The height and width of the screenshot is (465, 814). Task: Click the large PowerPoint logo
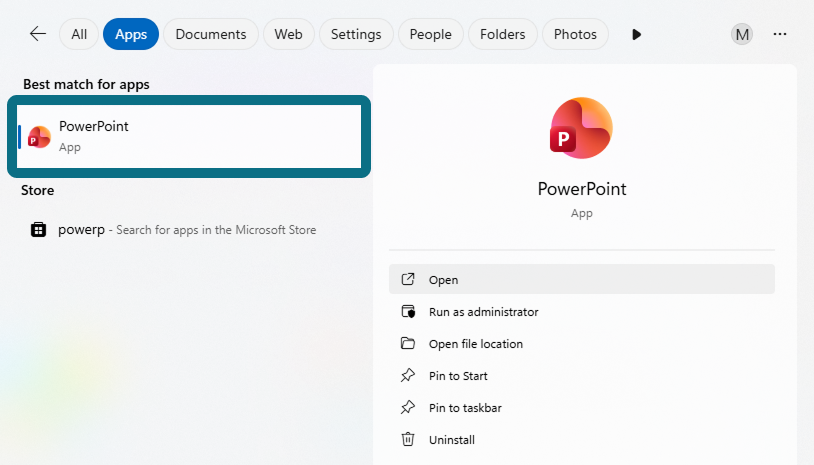581,128
